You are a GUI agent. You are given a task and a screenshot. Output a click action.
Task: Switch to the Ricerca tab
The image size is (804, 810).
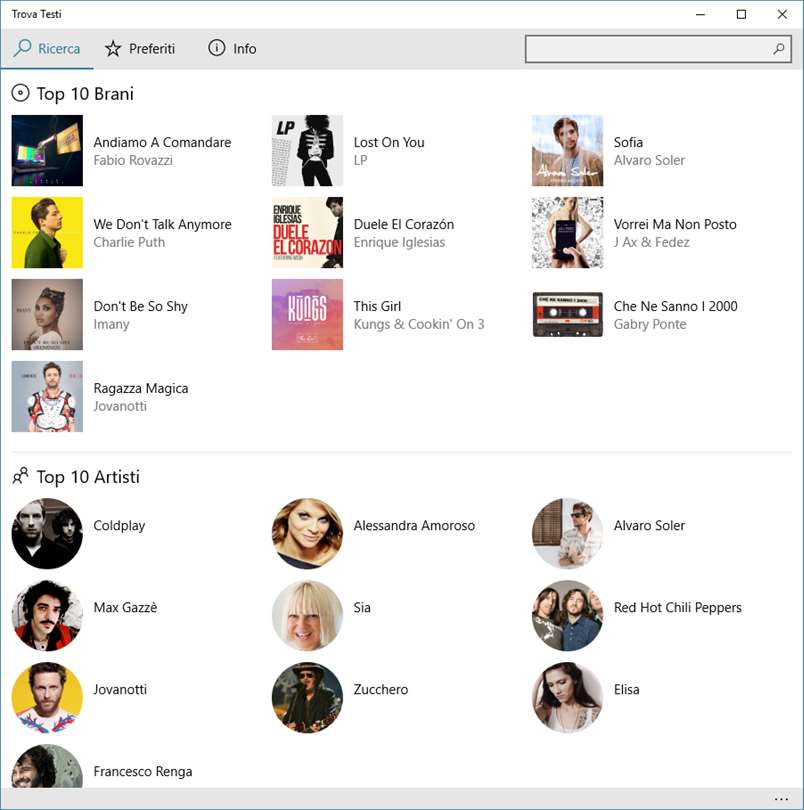point(47,49)
